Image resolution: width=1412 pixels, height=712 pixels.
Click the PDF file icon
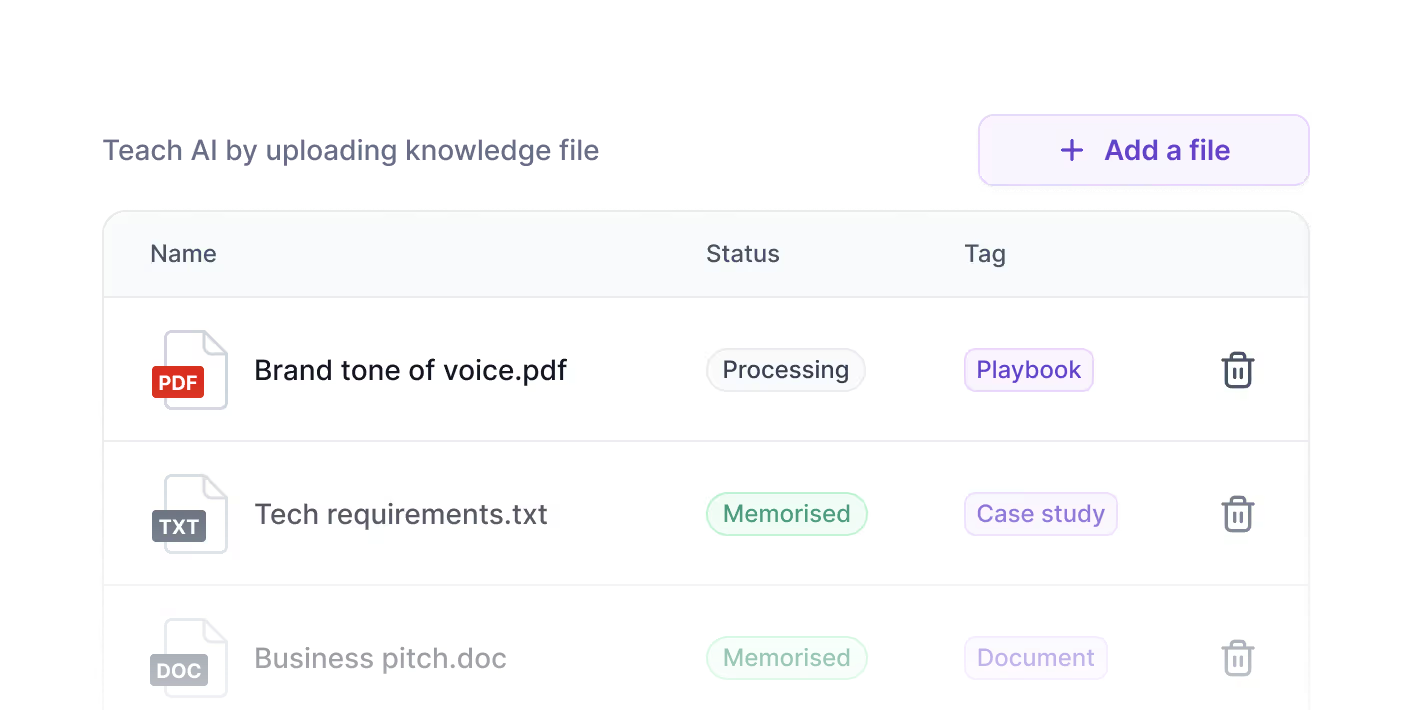[x=190, y=370]
